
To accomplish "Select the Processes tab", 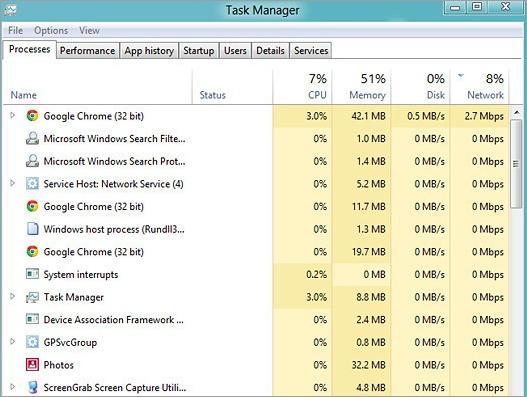I will coord(30,49).
